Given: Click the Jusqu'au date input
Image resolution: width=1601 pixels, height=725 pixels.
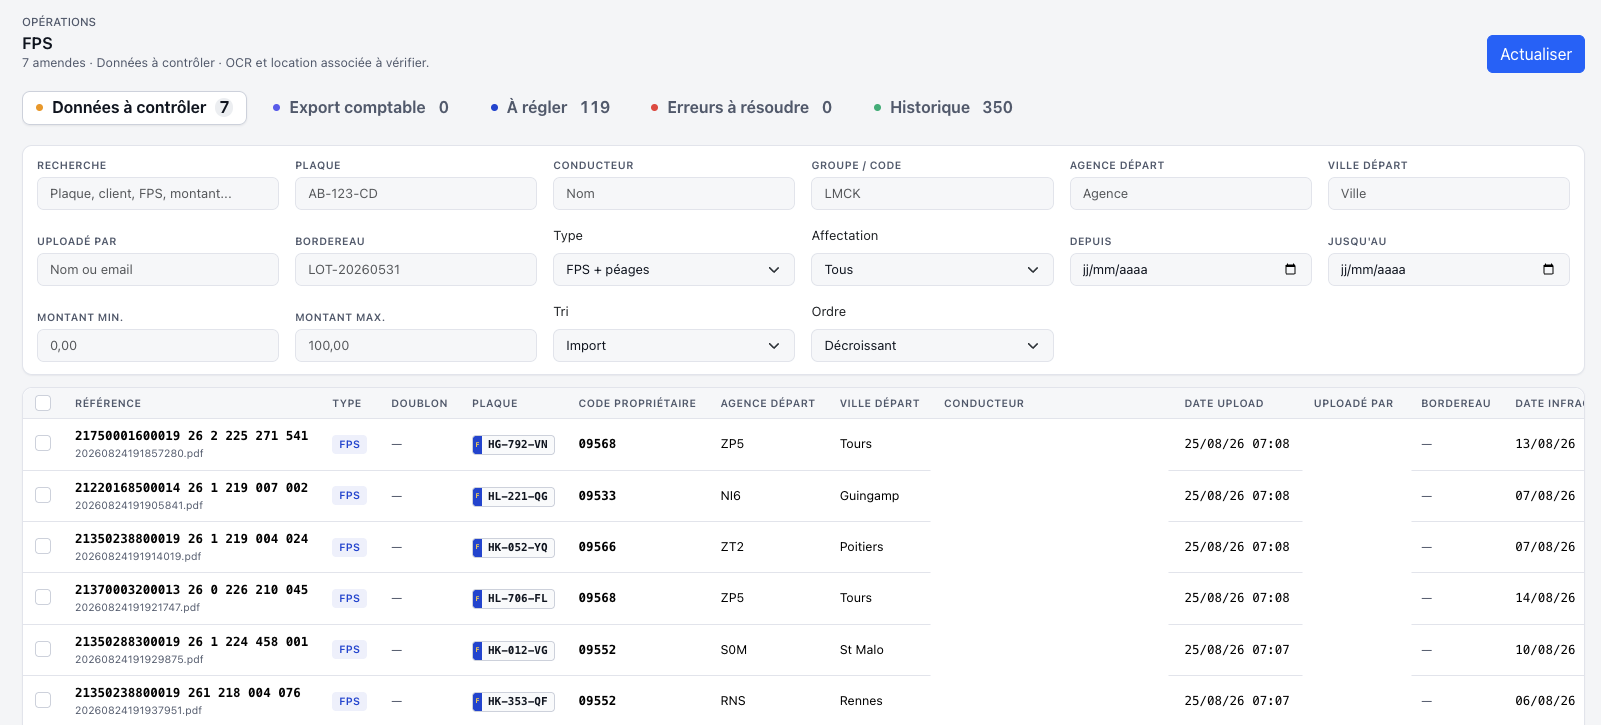Looking at the screenshot, I should pos(1448,269).
